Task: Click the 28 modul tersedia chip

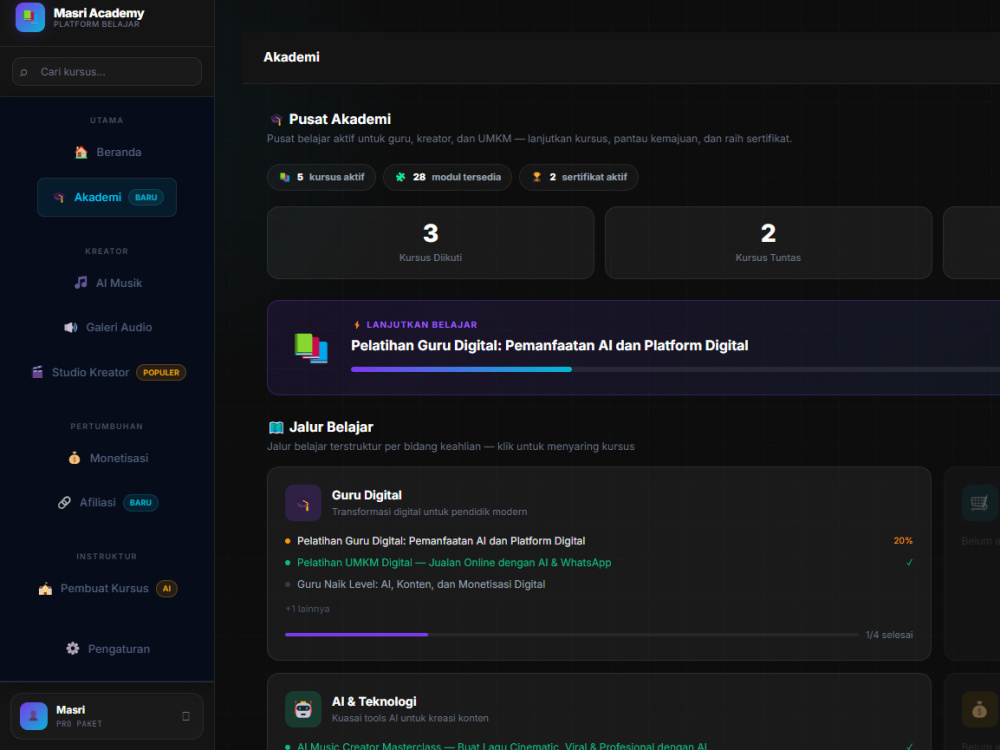Action: 448,177
